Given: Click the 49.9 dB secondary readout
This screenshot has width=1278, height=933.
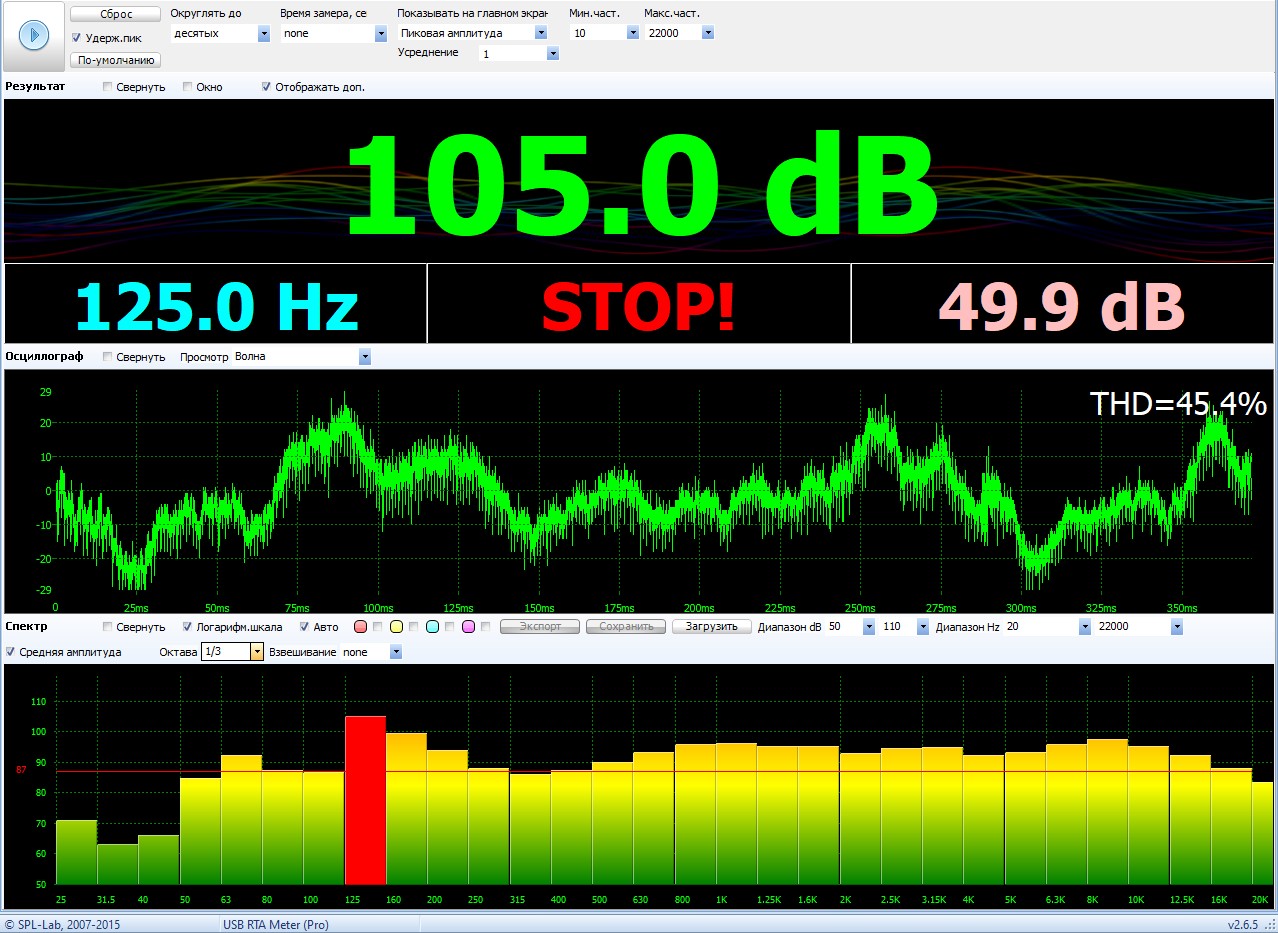Looking at the screenshot, I should (x=1061, y=307).
